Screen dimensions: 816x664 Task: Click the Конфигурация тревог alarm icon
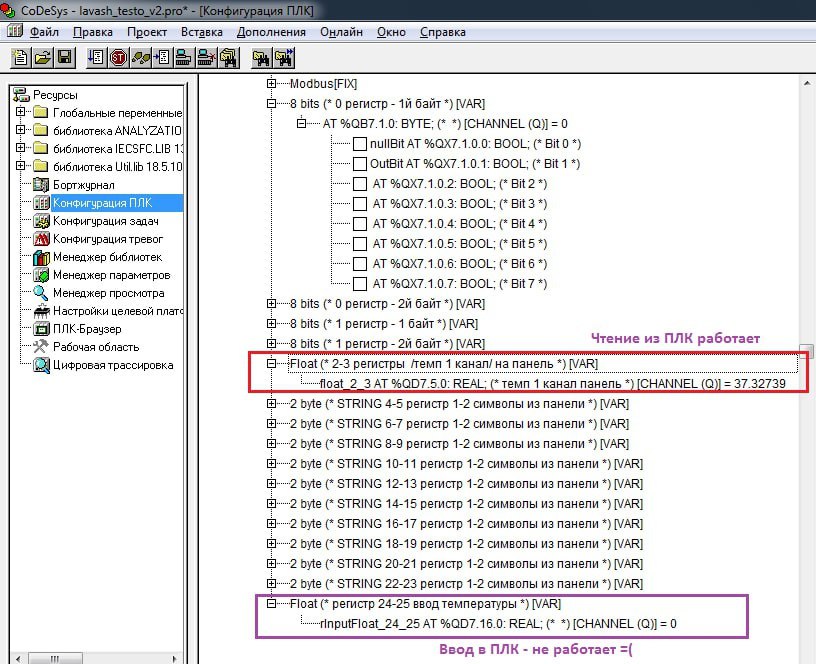(41, 239)
